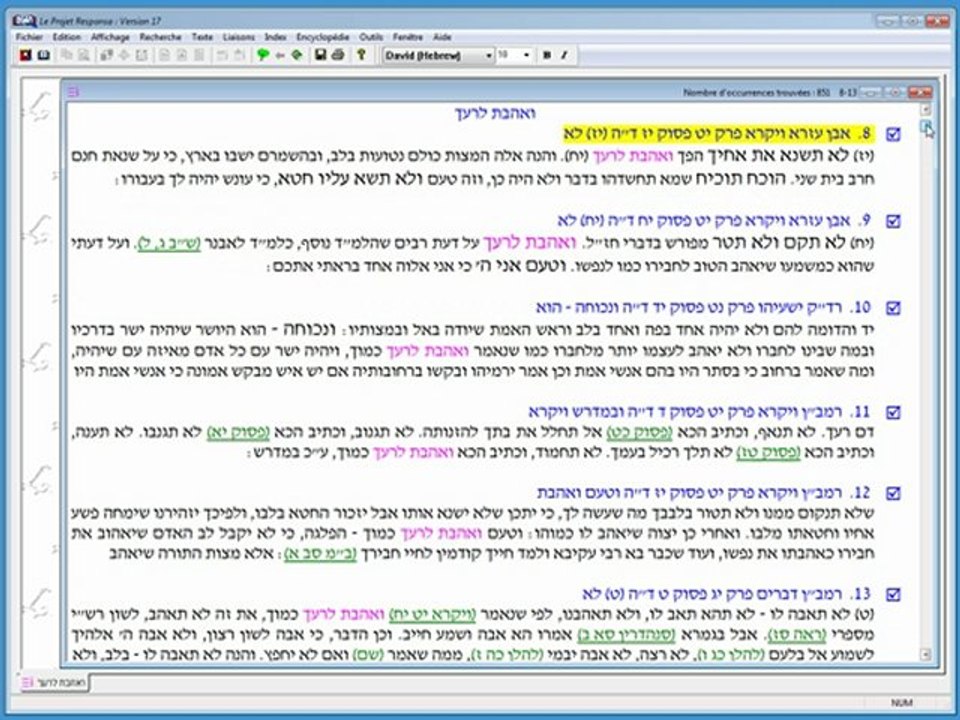
Task: Click the red square icon in the toolbar
Action: pos(25,55)
